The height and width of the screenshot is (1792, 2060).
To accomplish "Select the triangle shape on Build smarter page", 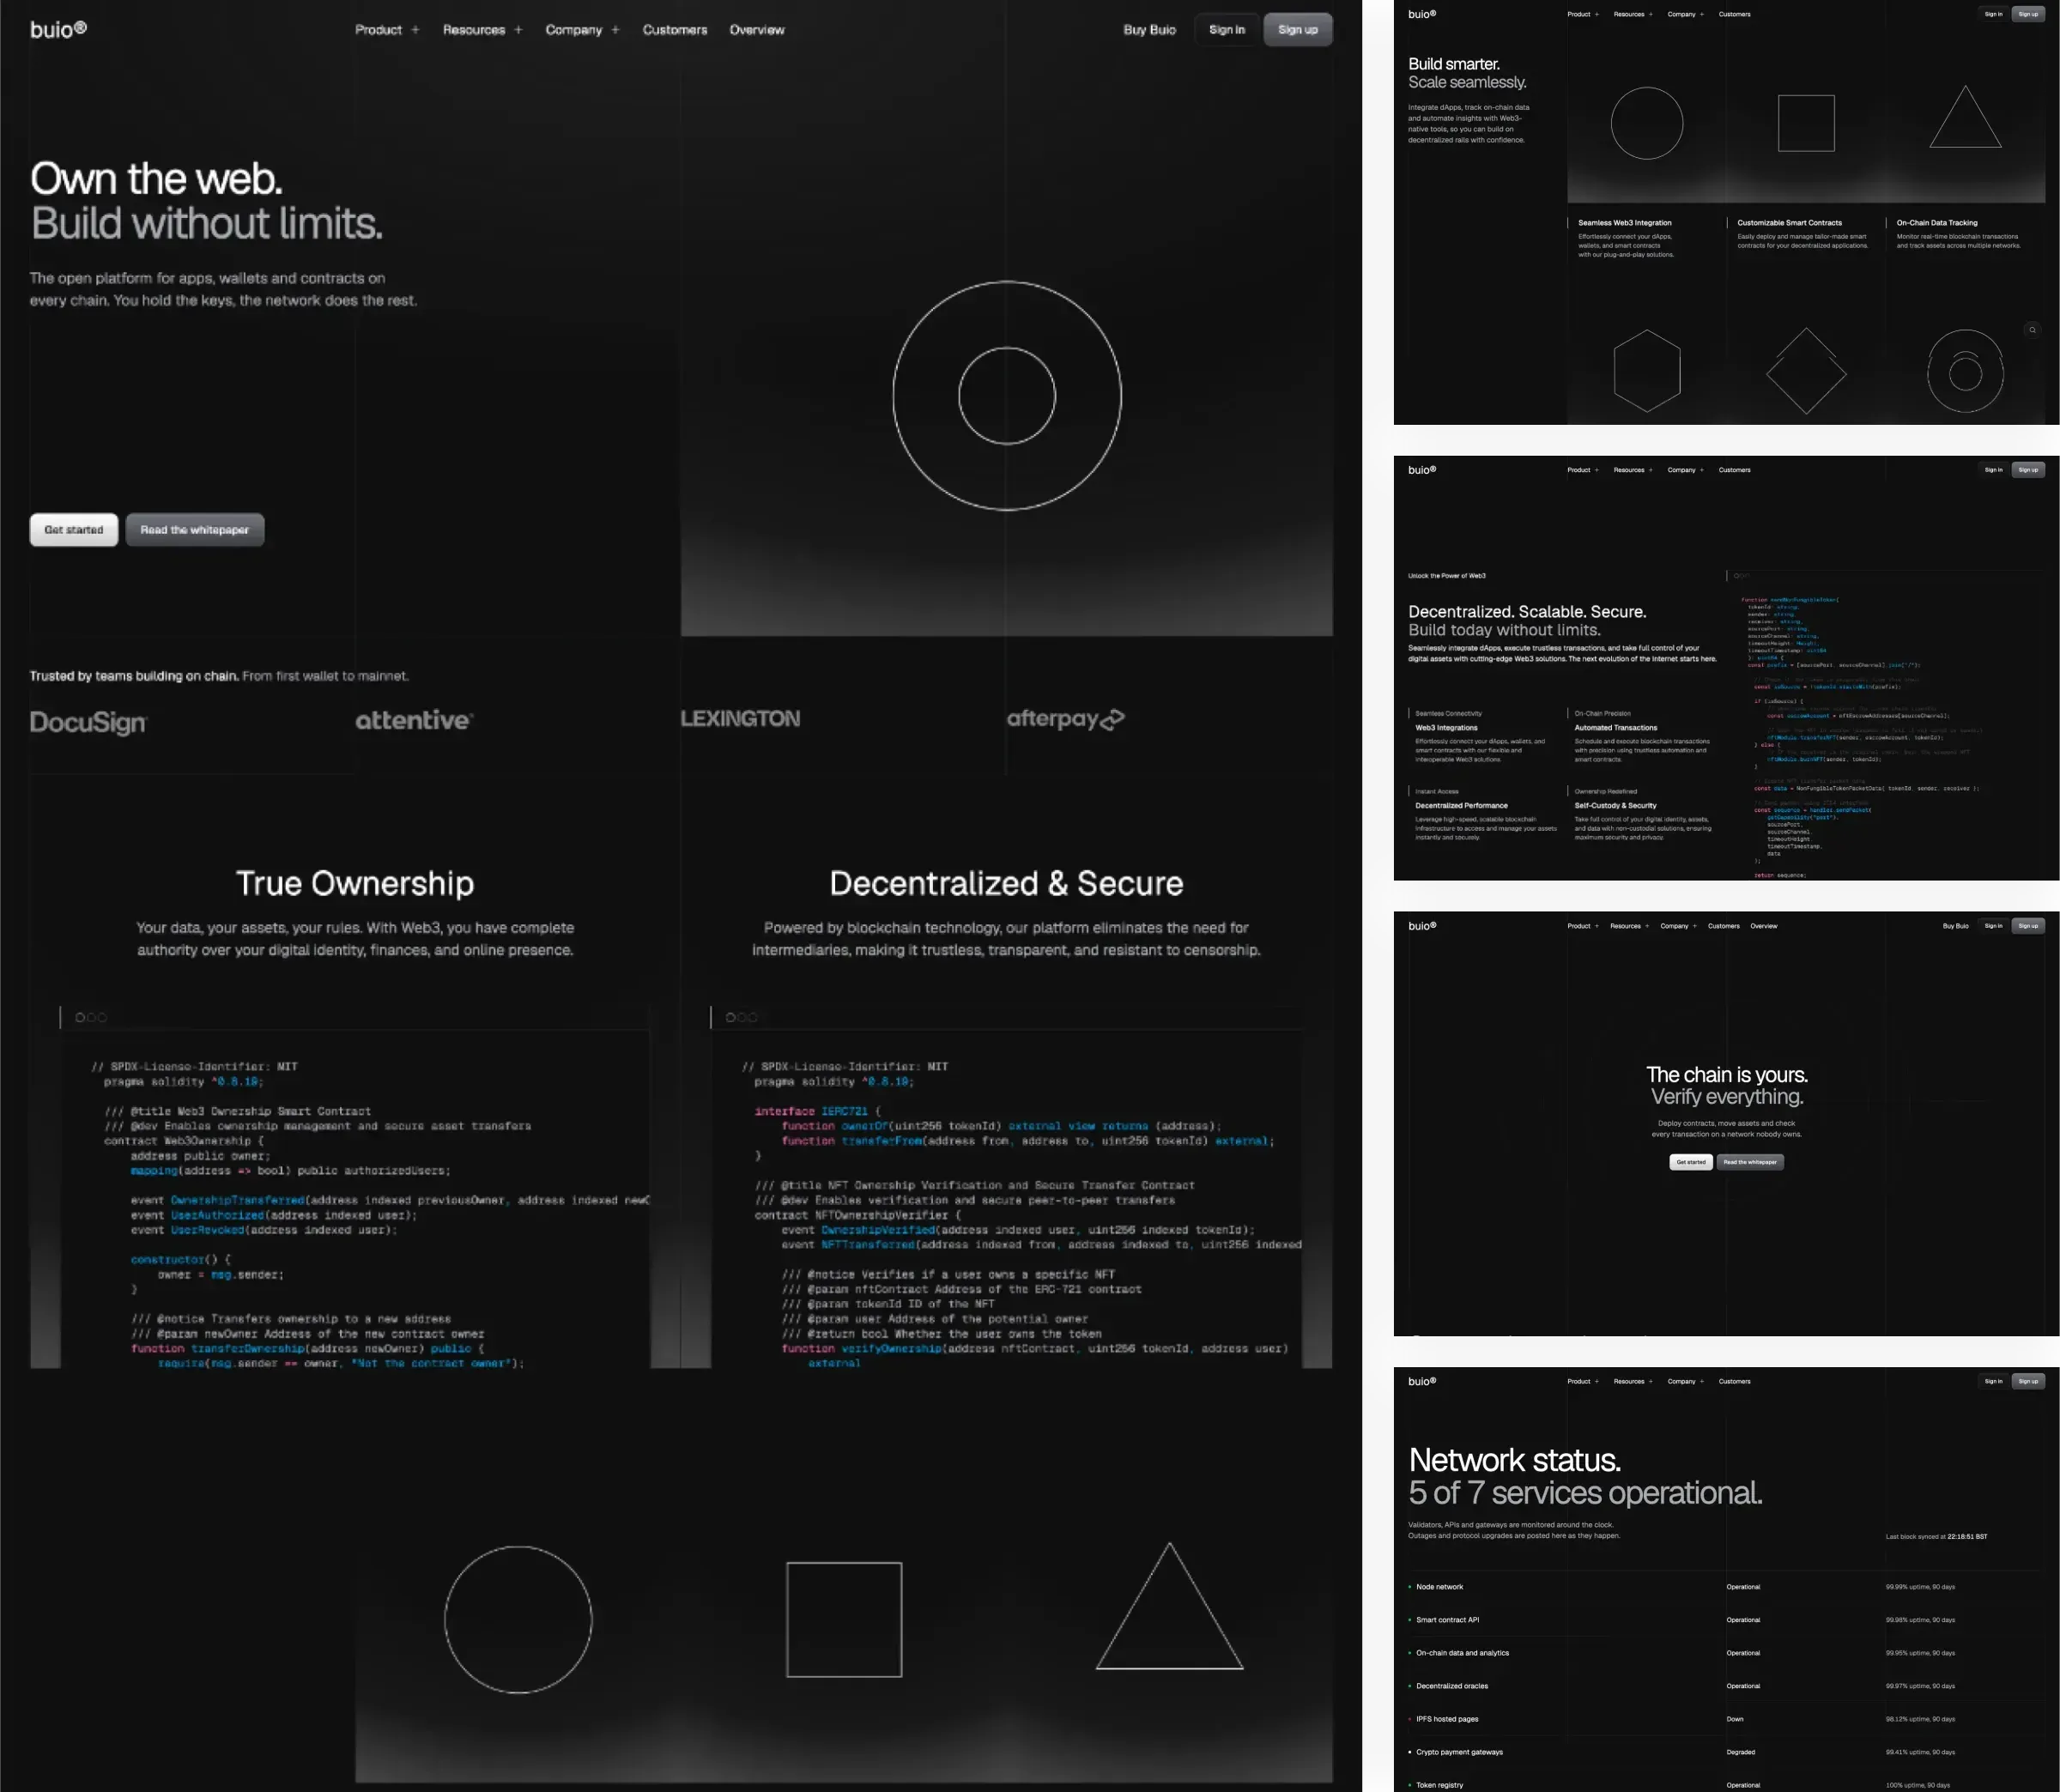I will (x=1965, y=117).
